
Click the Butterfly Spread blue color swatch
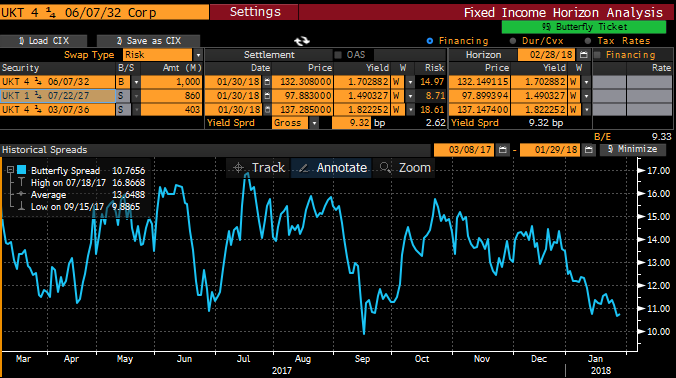[x=22, y=170]
